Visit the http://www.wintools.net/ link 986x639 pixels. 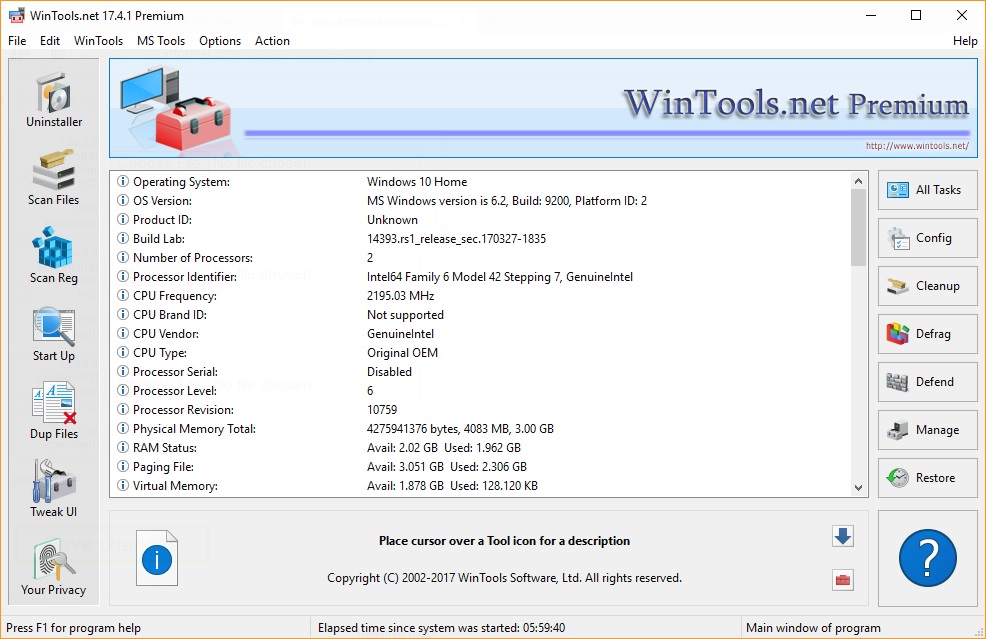917,146
